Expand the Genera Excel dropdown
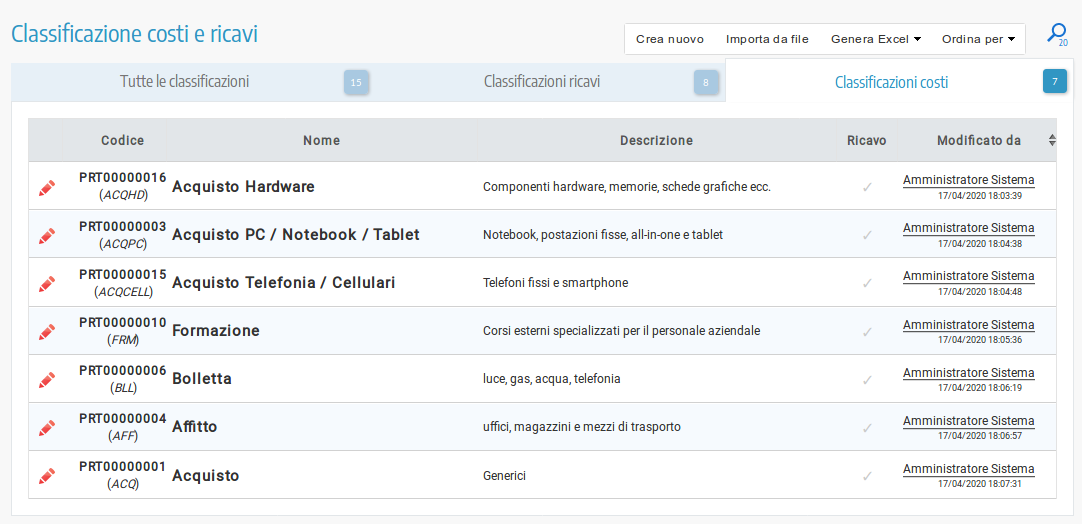This screenshot has width=1082, height=524. coord(875,39)
